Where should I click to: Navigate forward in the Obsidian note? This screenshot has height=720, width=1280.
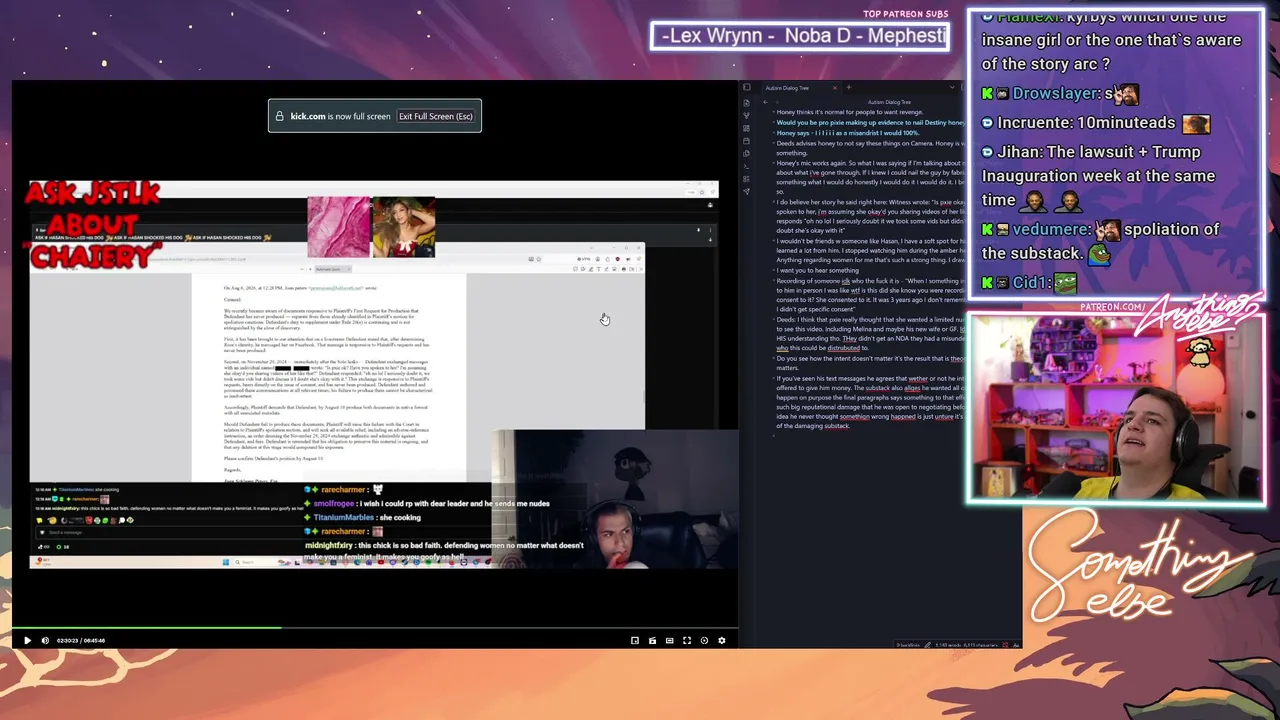[x=777, y=102]
